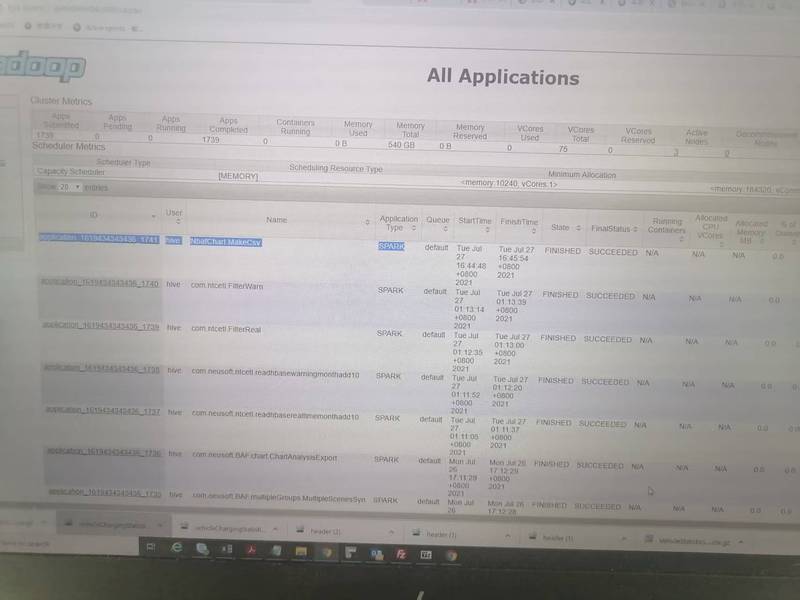Click the Decommissioned Nodes count link
Viewport: 800px width, 600px height.
click(727, 153)
